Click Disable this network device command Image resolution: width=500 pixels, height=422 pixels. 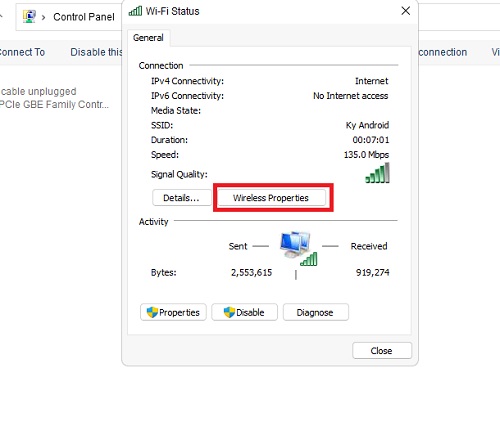[96, 52]
